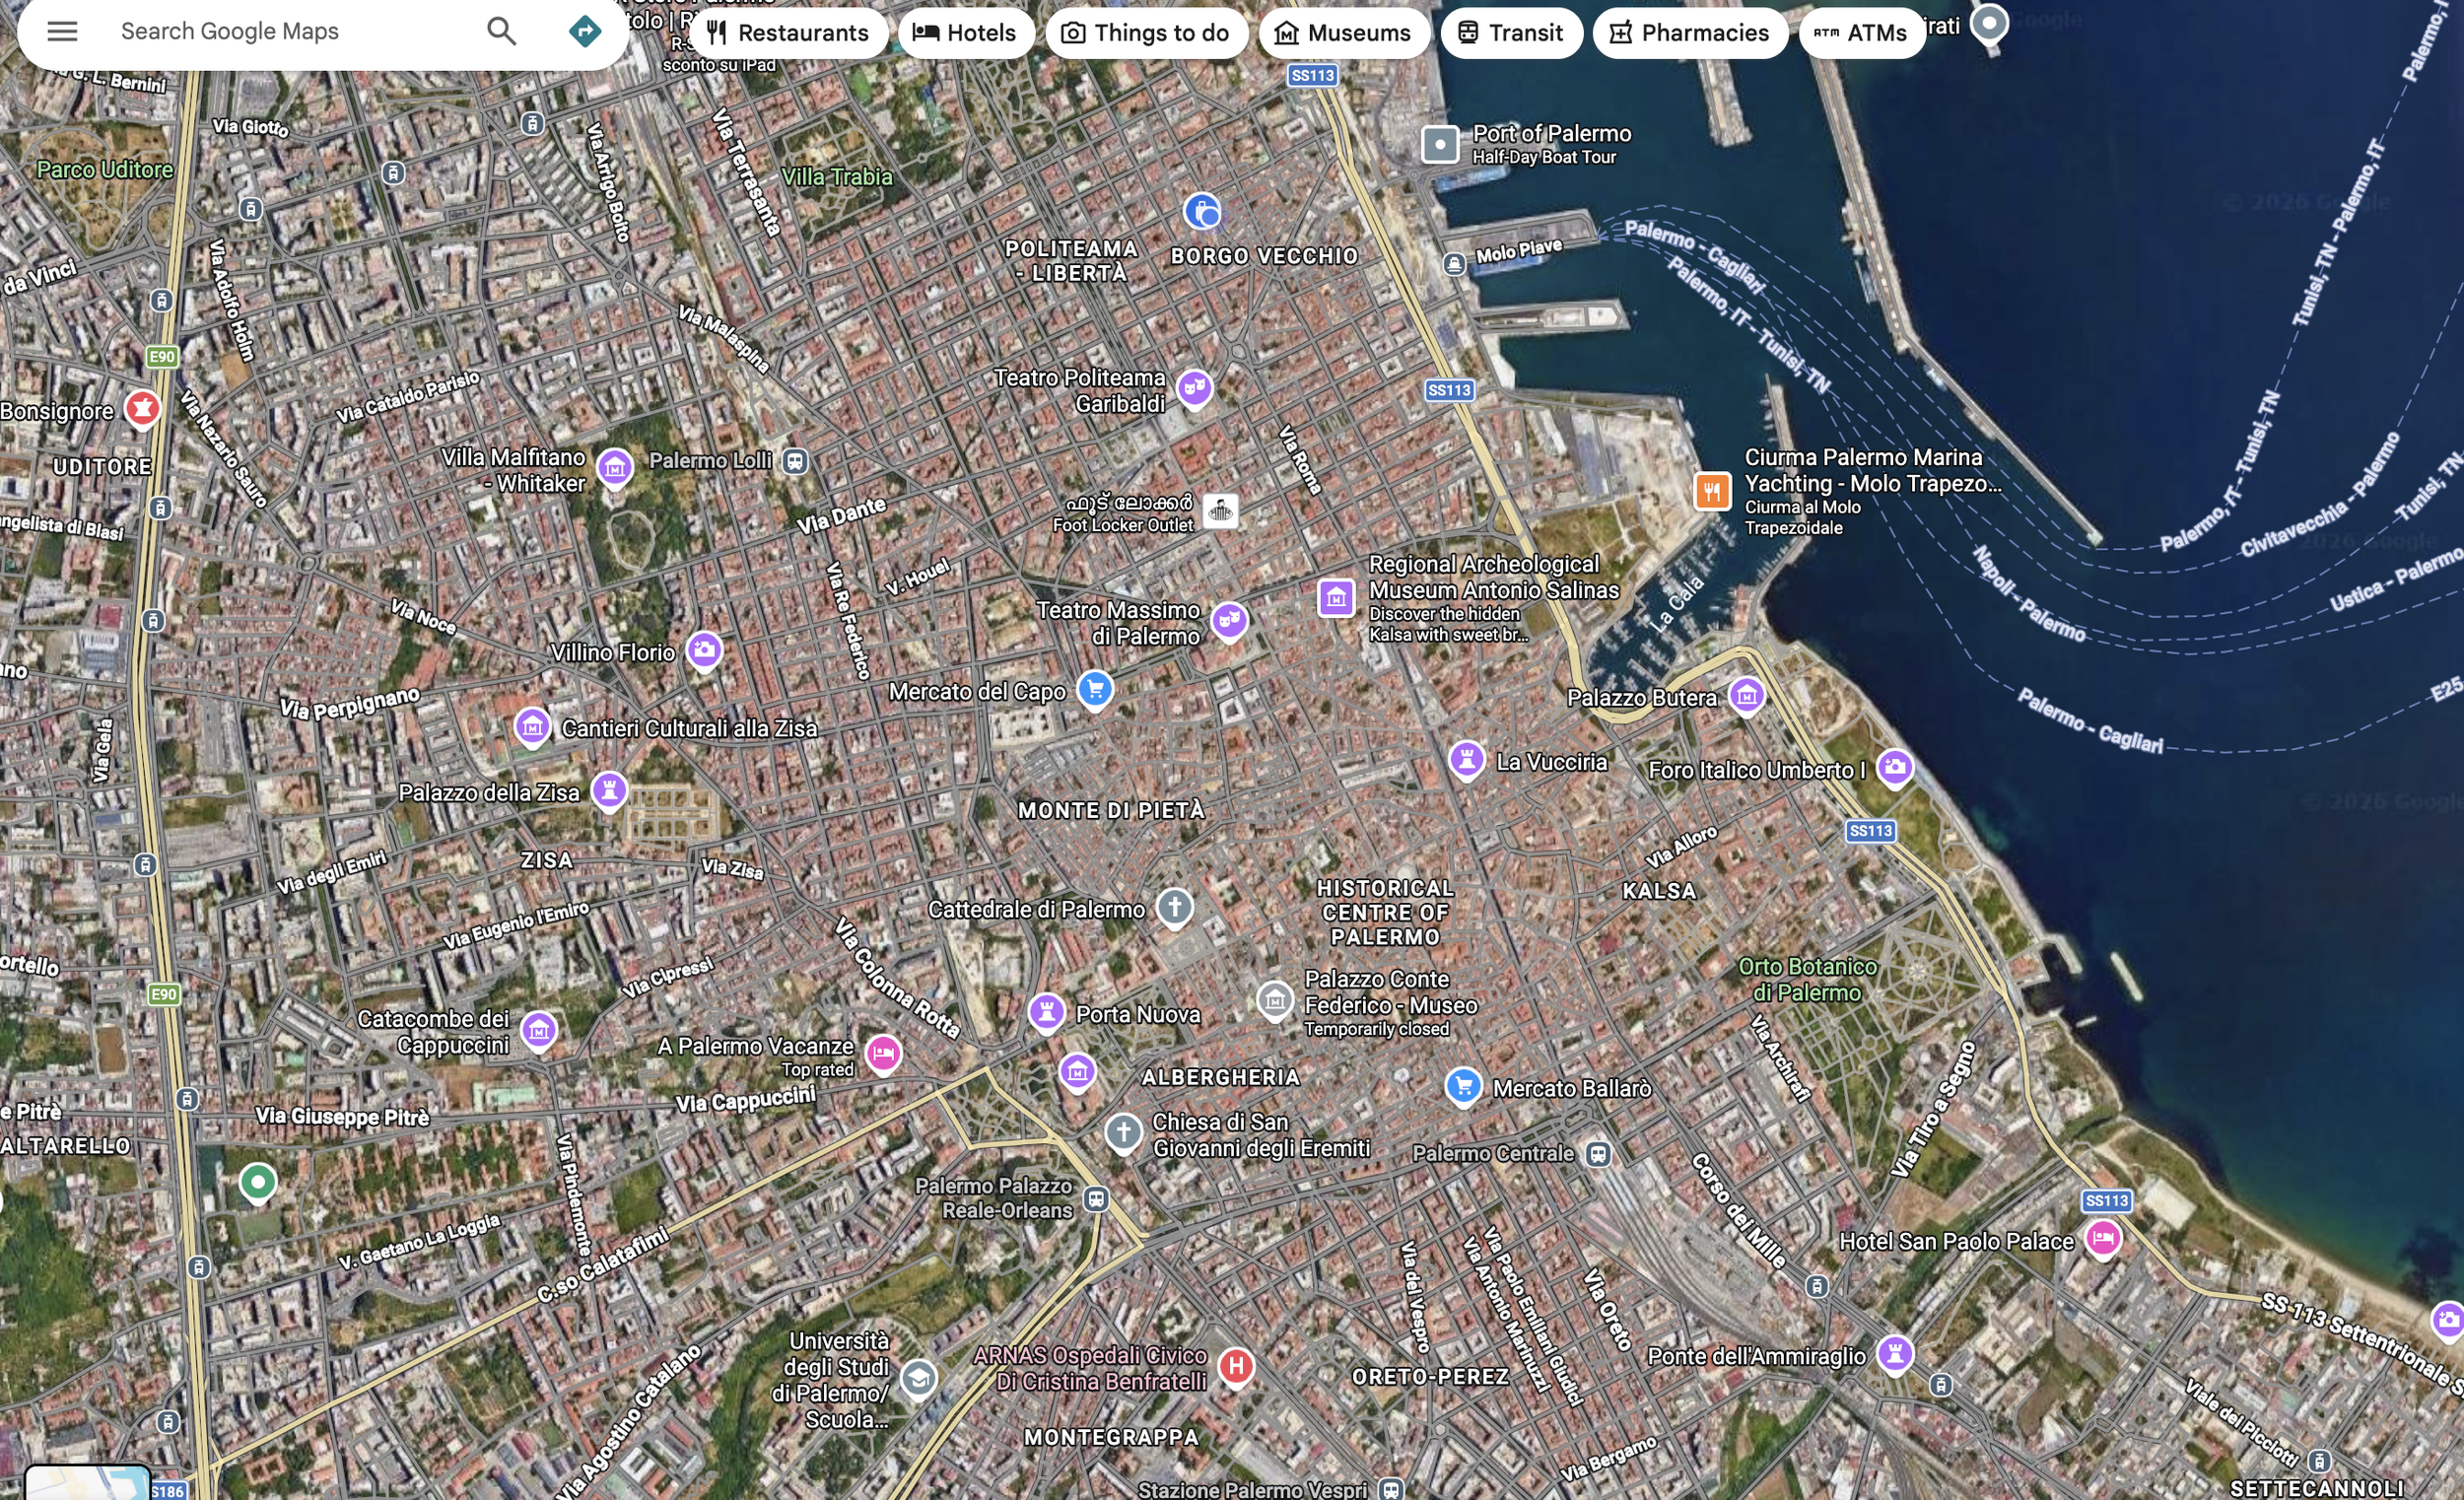The width and height of the screenshot is (2464, 1500).
Task: Toggle map layers thumbnail at bottom-left
Action: coord(87,1482)
